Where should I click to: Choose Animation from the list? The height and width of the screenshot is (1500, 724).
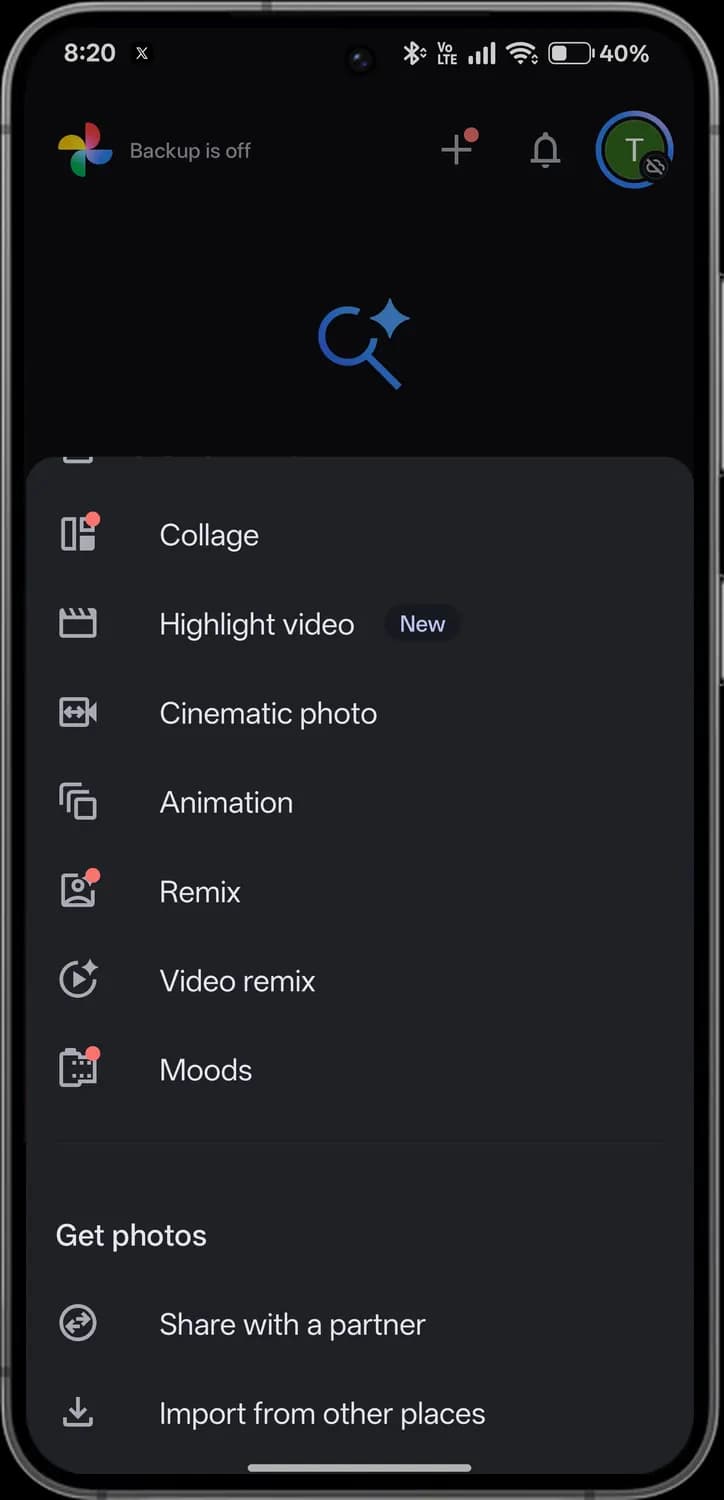(x=360, y=802)
